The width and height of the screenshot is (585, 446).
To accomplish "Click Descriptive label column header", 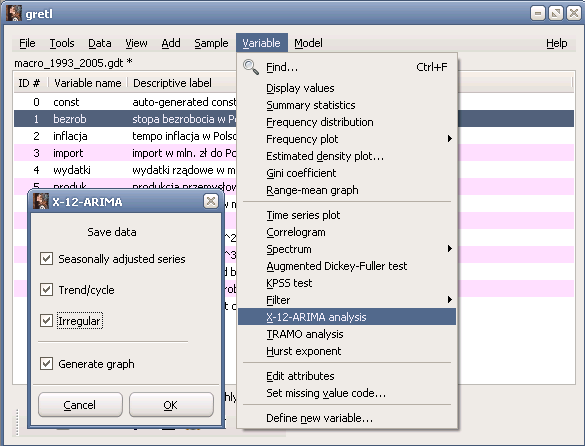I will (172, 83).
